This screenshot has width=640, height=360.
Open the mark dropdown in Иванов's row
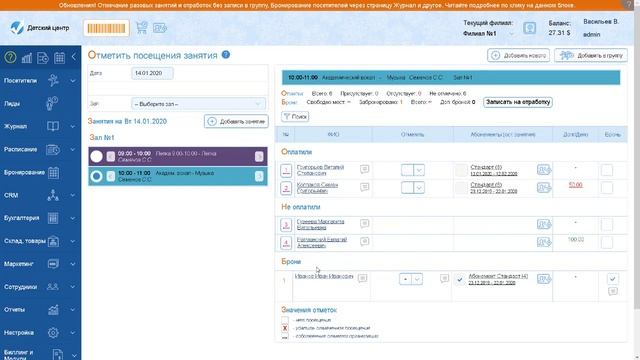tap(417, 279)
